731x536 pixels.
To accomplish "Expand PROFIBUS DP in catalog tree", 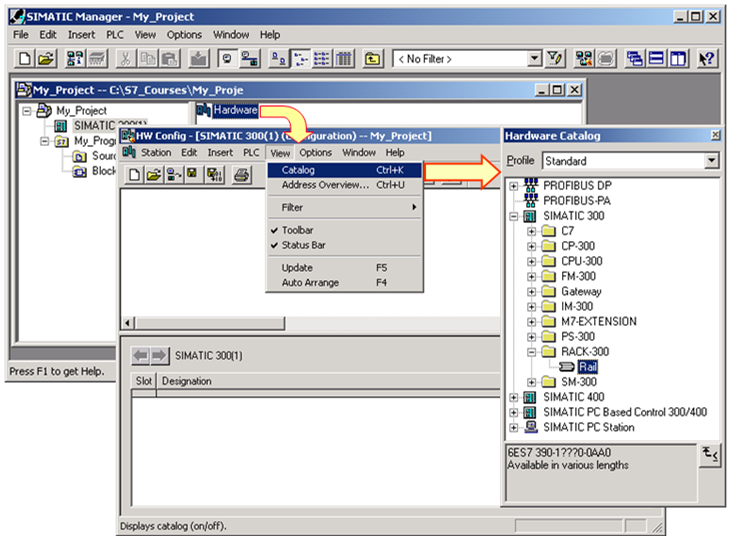I will 513,186.
